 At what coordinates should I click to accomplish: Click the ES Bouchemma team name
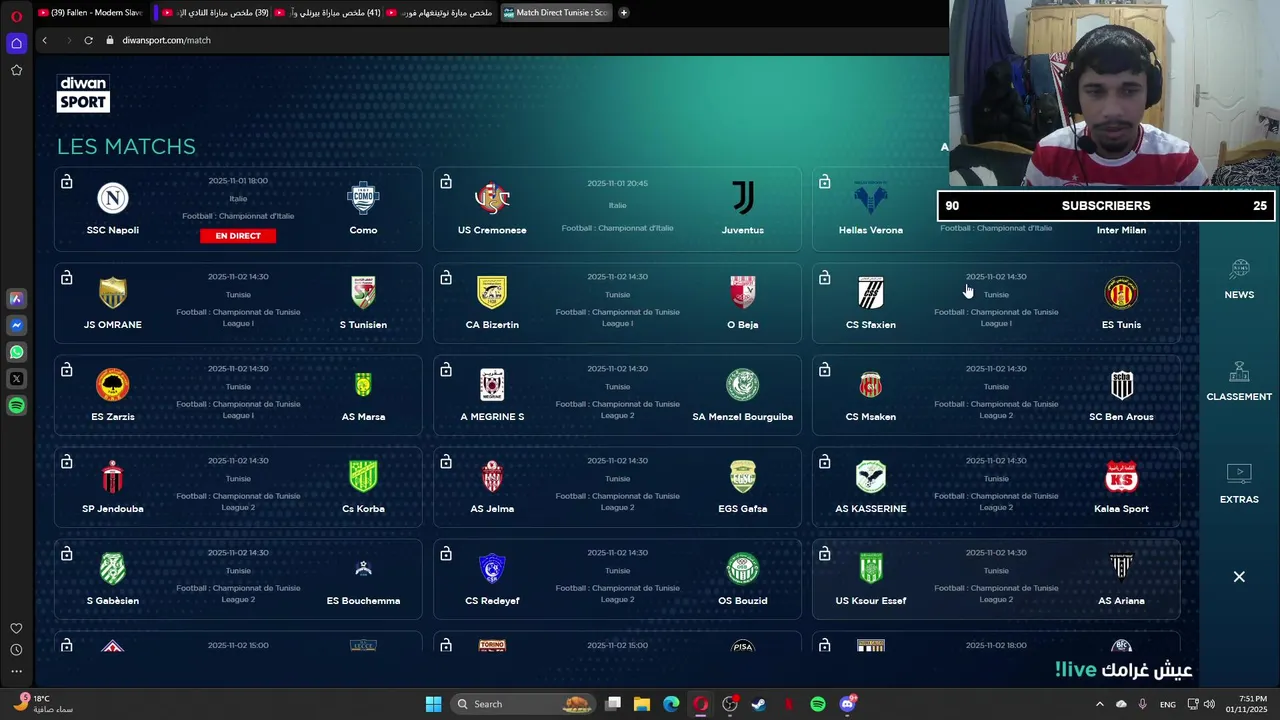[x=363, y=601]
